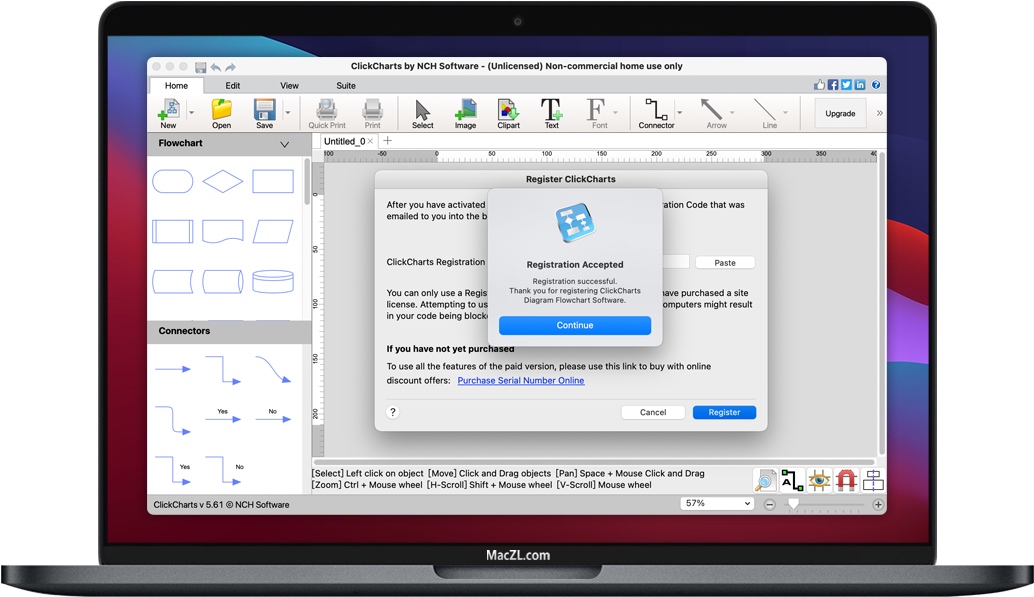Click the Open folder icon

tap(222, 113)
